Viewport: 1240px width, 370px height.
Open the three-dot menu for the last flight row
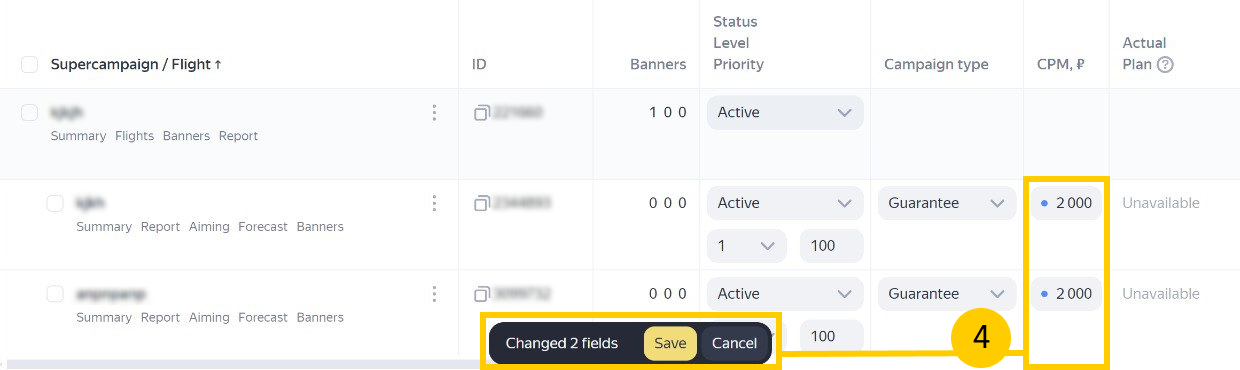pos(434,294)
